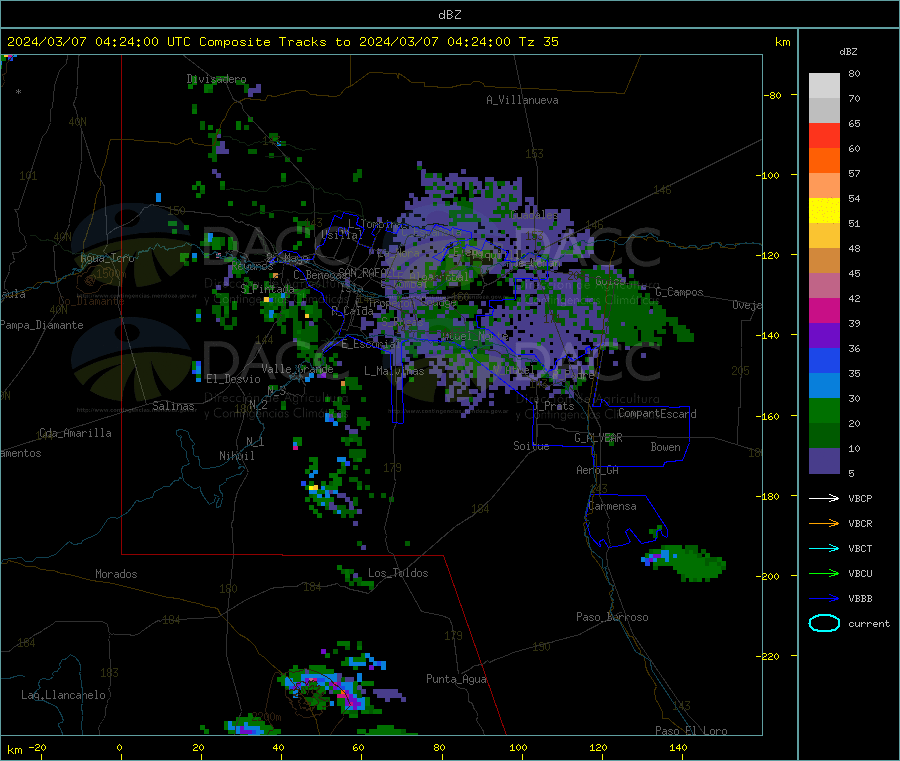Click the 'Tz 35' value in header
The width and height of the screenshot is (900, 761).
(x=538, y=42)
